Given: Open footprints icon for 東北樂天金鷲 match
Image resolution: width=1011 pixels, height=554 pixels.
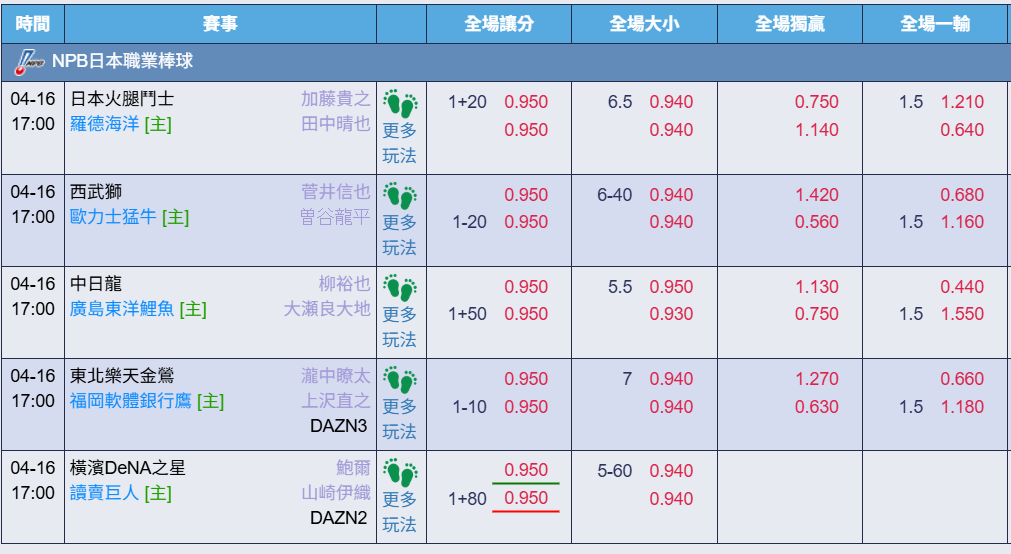Looking at the screenshot, I should [400, 381].
